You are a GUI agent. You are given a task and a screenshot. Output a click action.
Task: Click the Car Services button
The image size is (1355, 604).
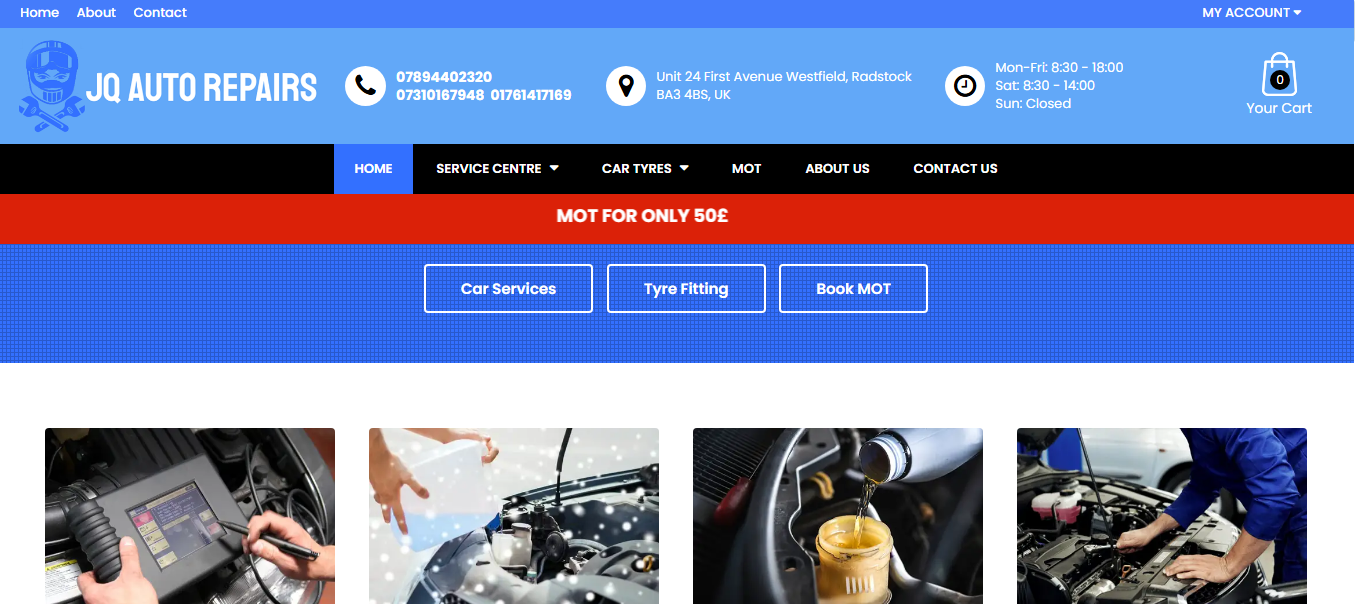point(508,289)
